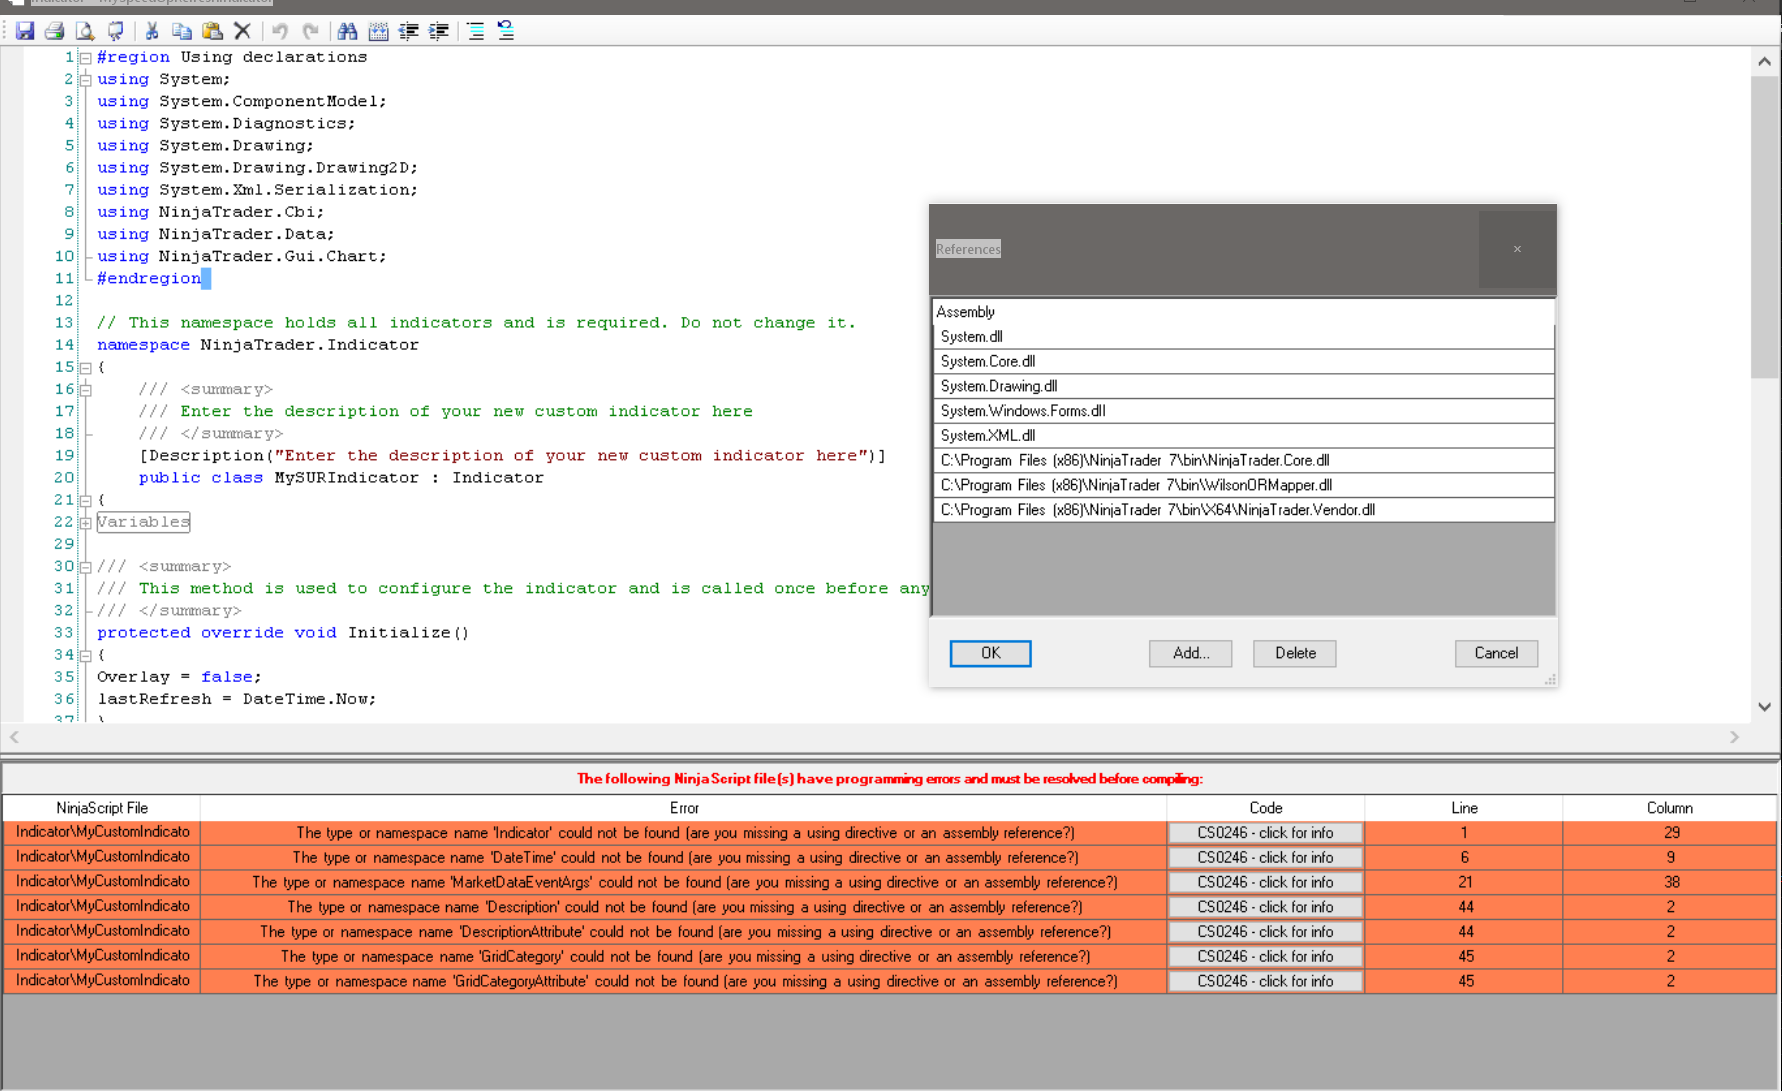This screenshot has height=1091, width=1782.
Task: Click the 'MarketDataEventArgs' could not be found error
Action: 684,882
